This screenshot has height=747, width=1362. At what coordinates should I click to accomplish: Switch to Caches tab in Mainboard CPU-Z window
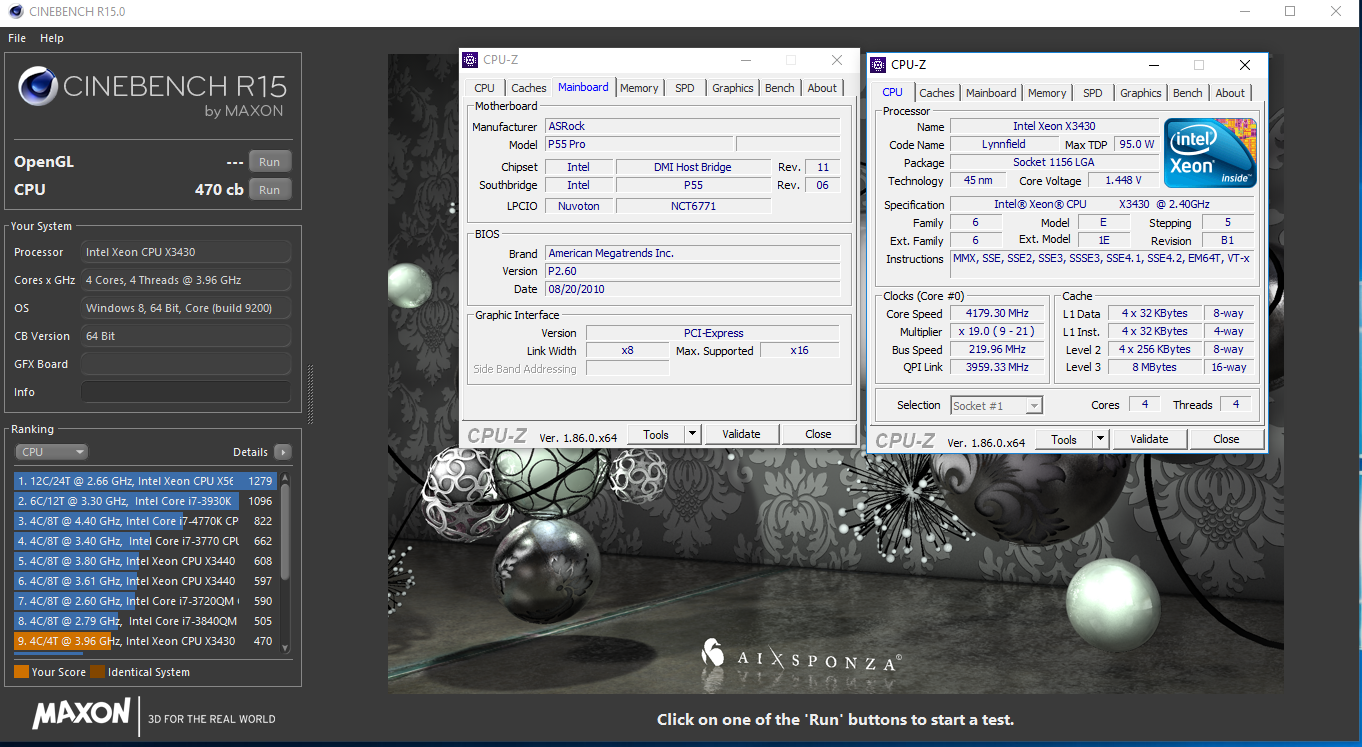tap(528, 88)
